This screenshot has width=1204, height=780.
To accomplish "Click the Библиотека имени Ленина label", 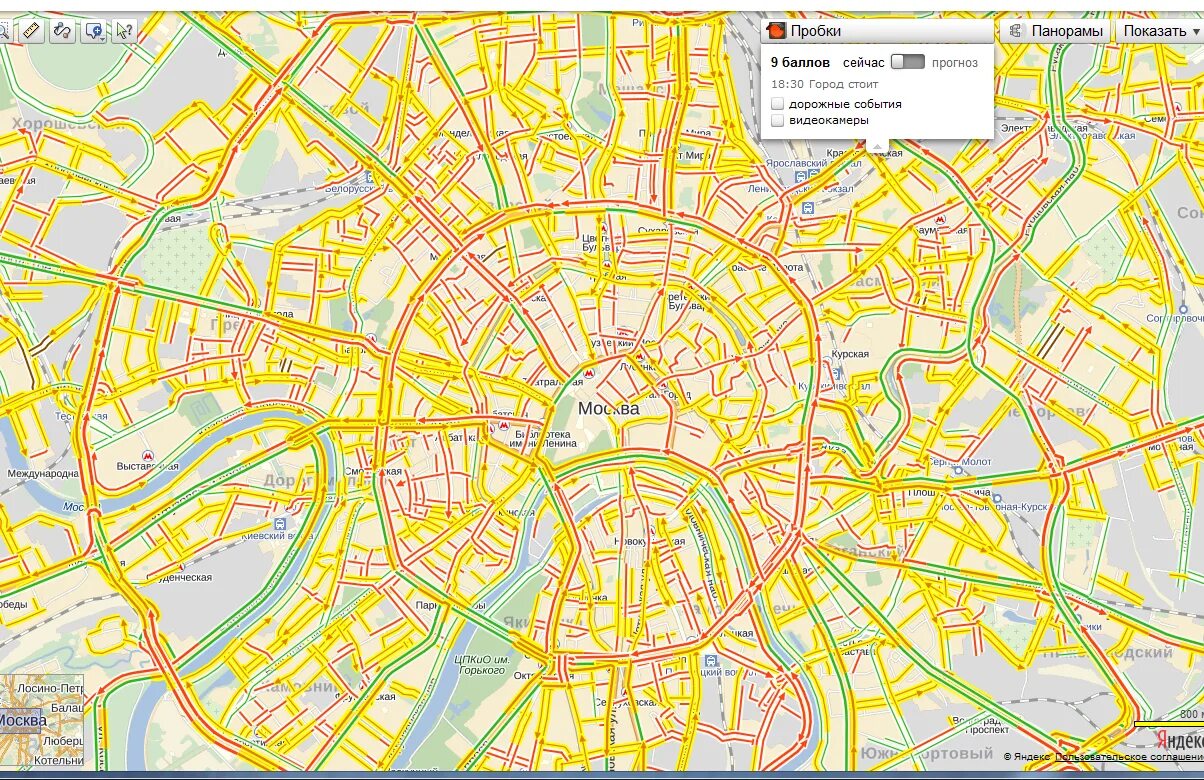I will pos(543,439).
